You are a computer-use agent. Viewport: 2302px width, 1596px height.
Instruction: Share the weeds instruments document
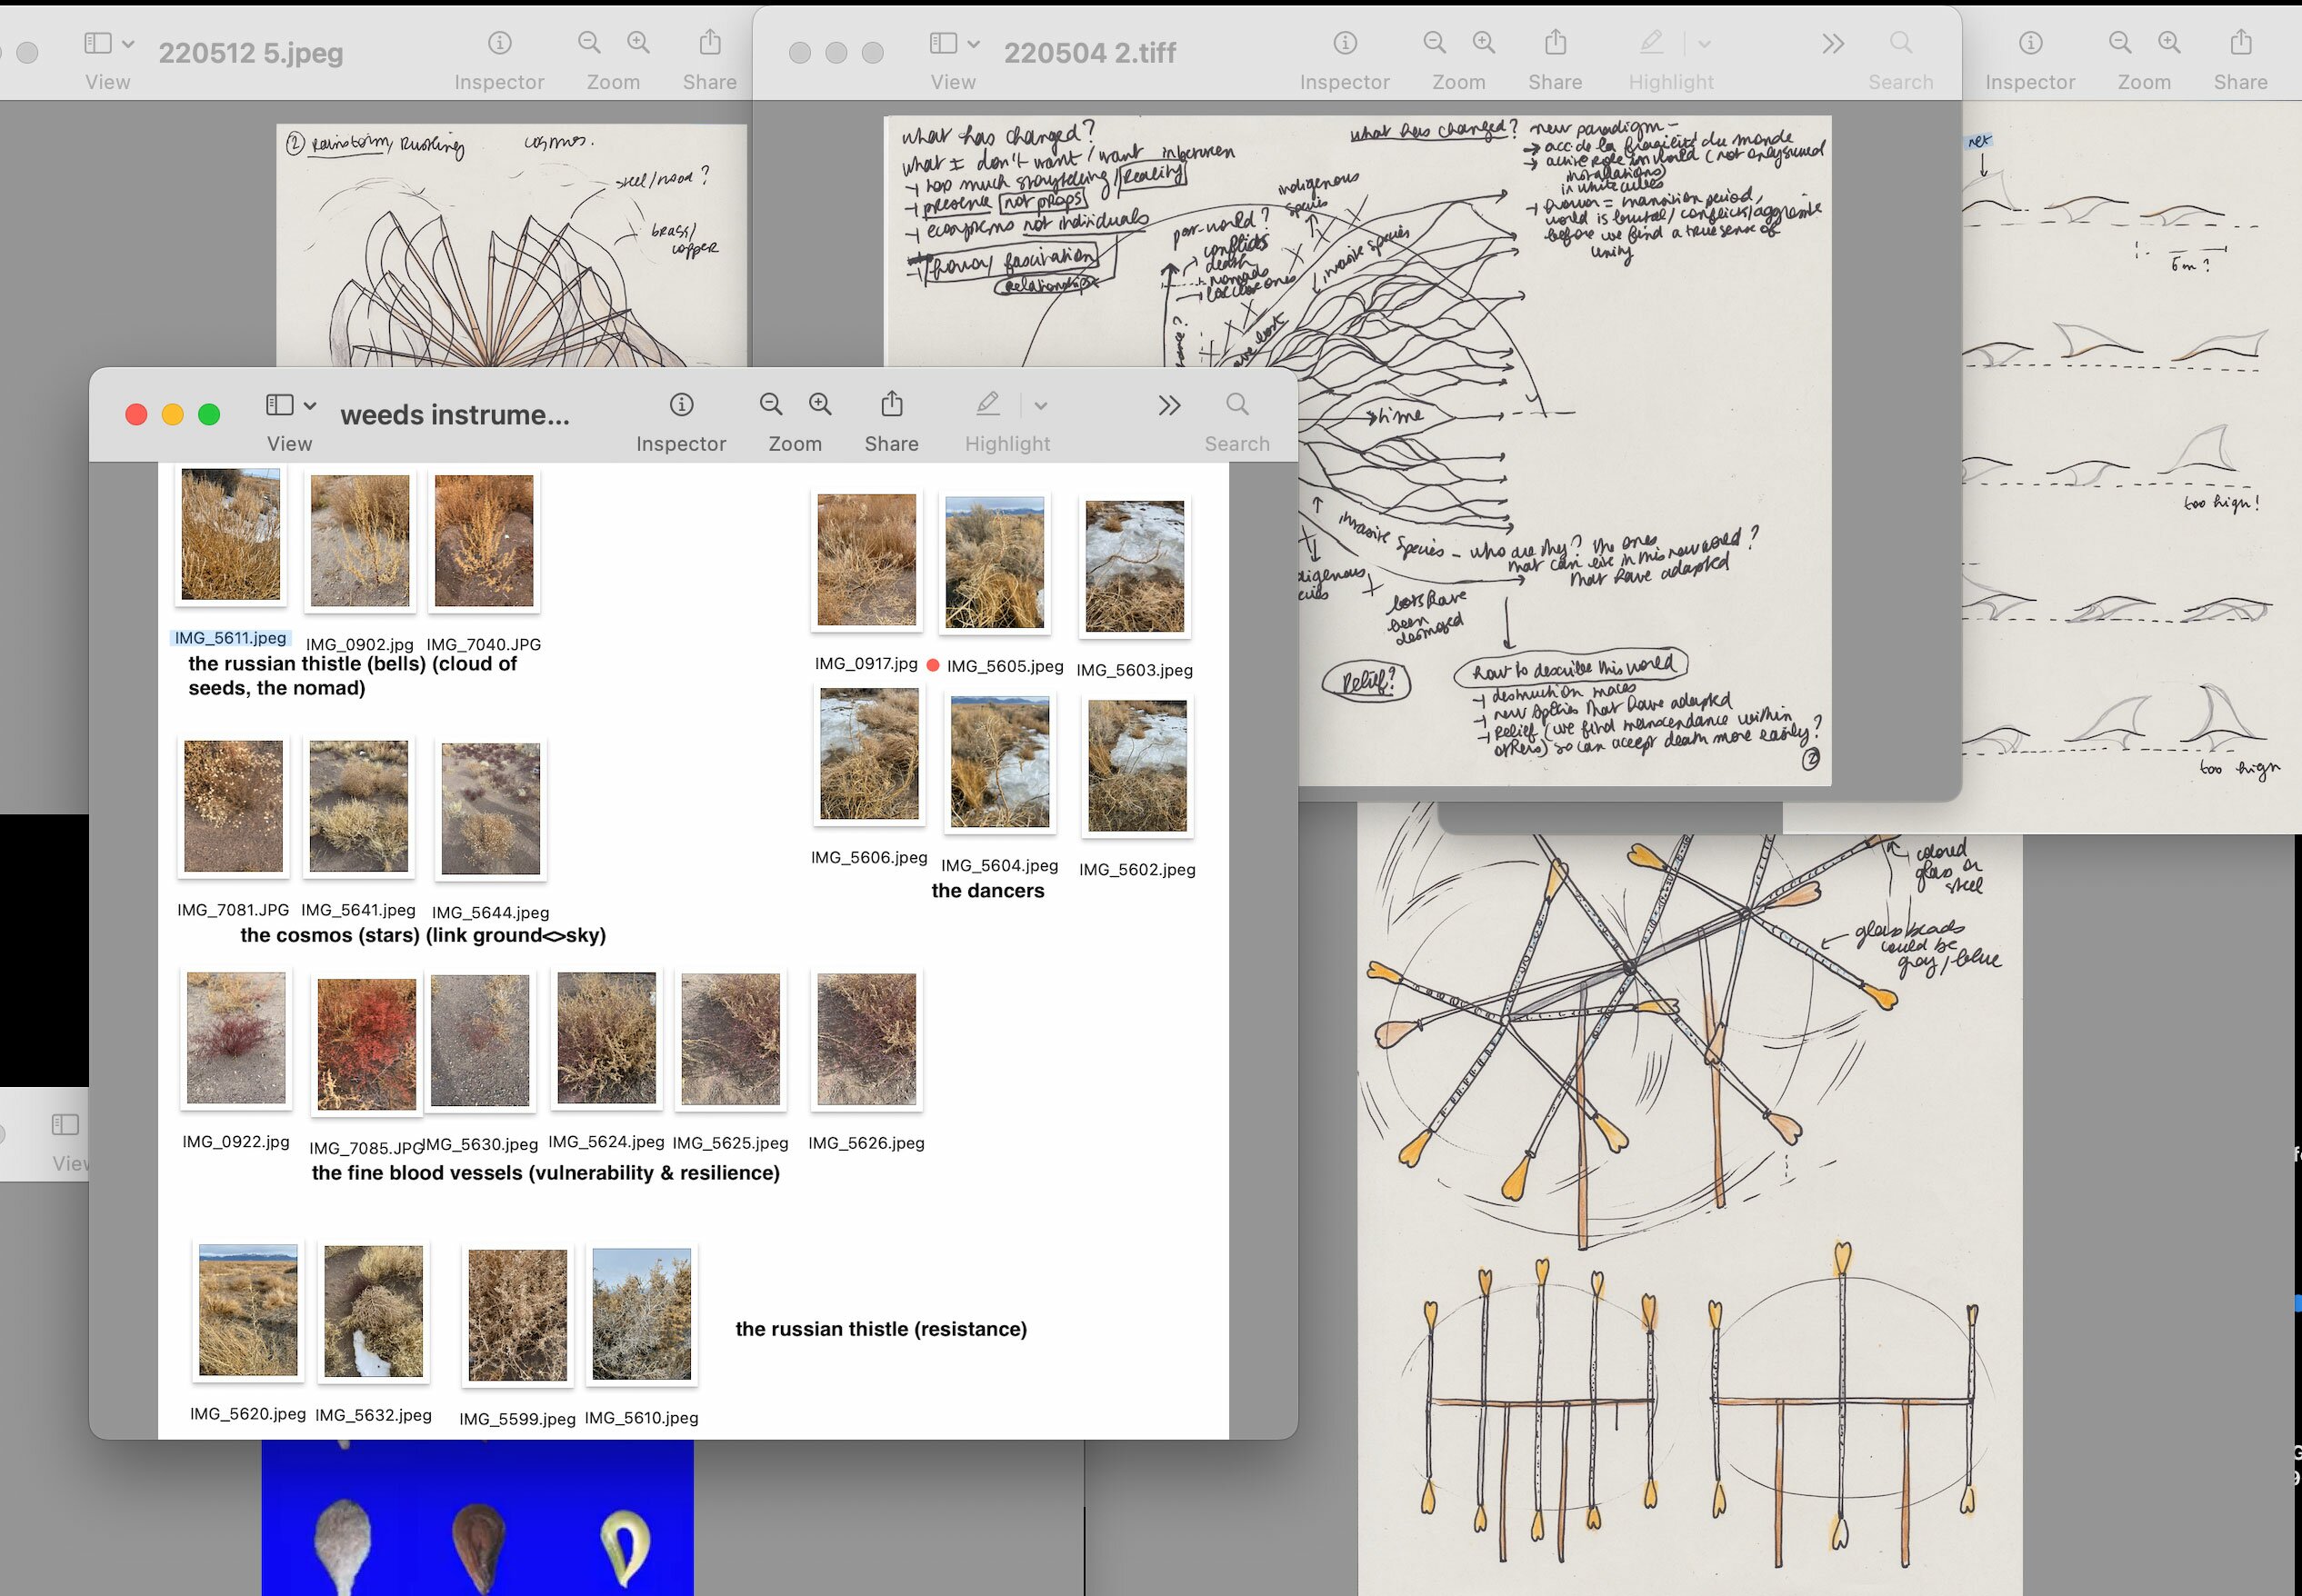(x=891, y=405)
